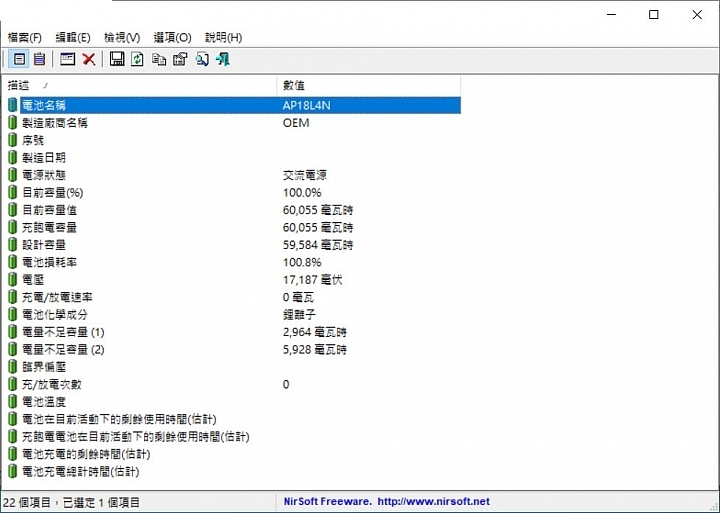
Task: Open the 檢視(V) menu
Action: point(122,37)
